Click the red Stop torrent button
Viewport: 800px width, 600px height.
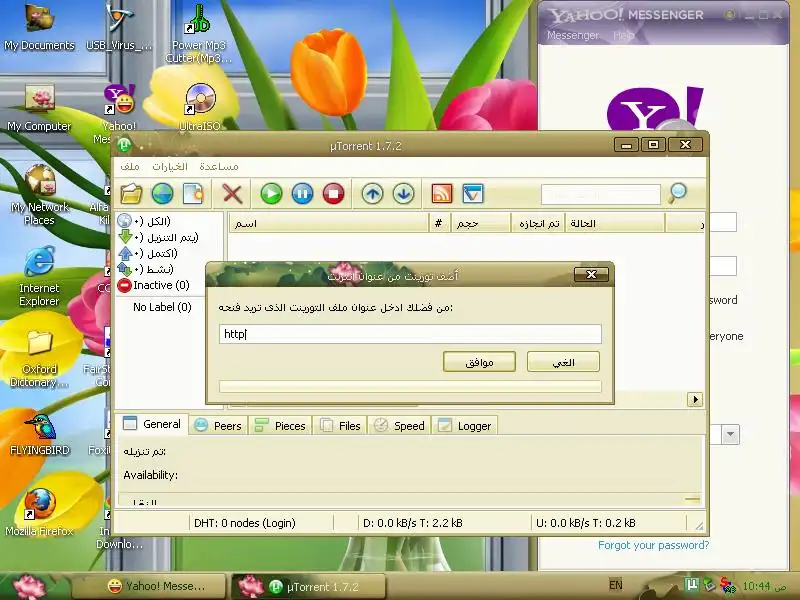click(x=334, y=194)
